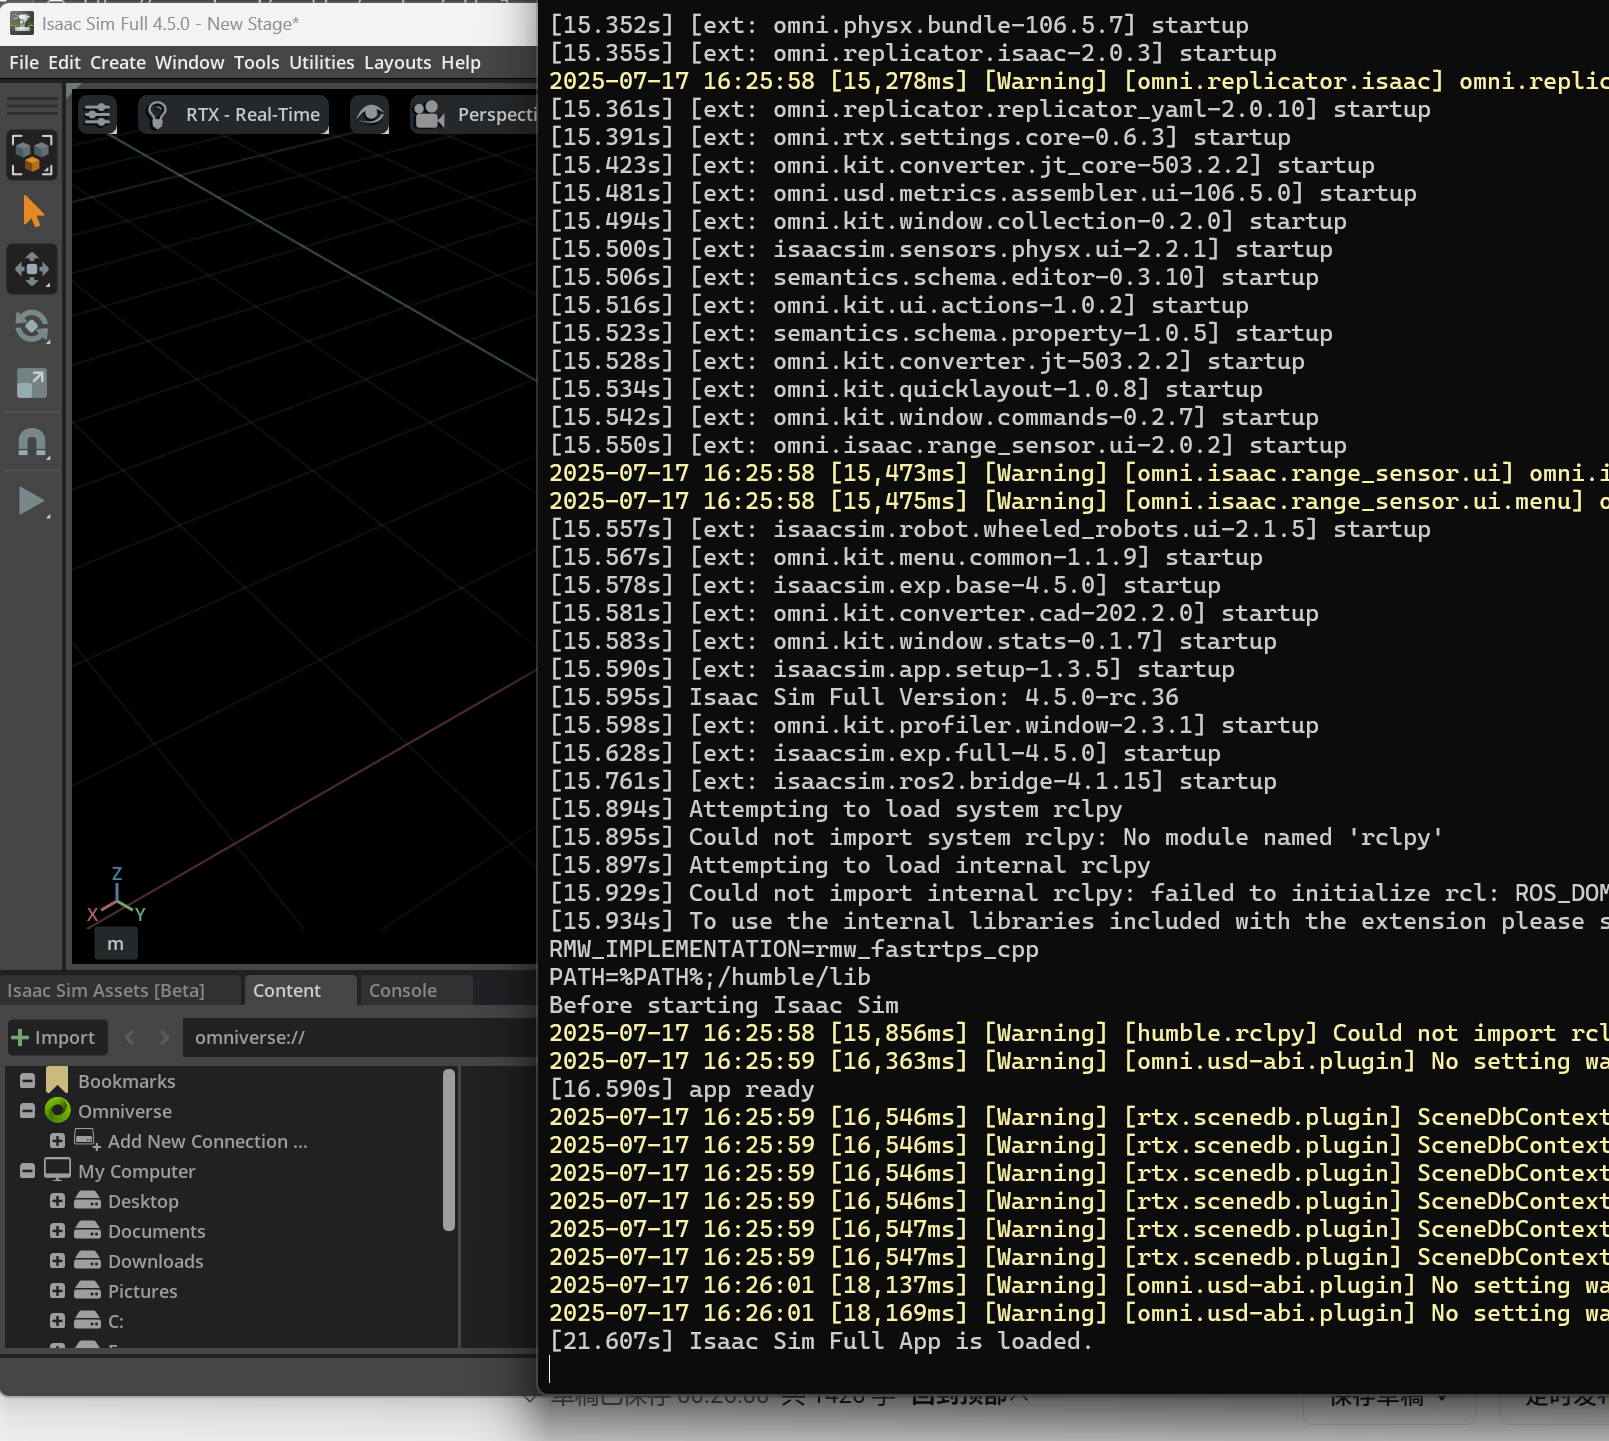Expand the Desktop folder node
This screenshot has height=1441, width=1609.
(x=58, y=1200)
